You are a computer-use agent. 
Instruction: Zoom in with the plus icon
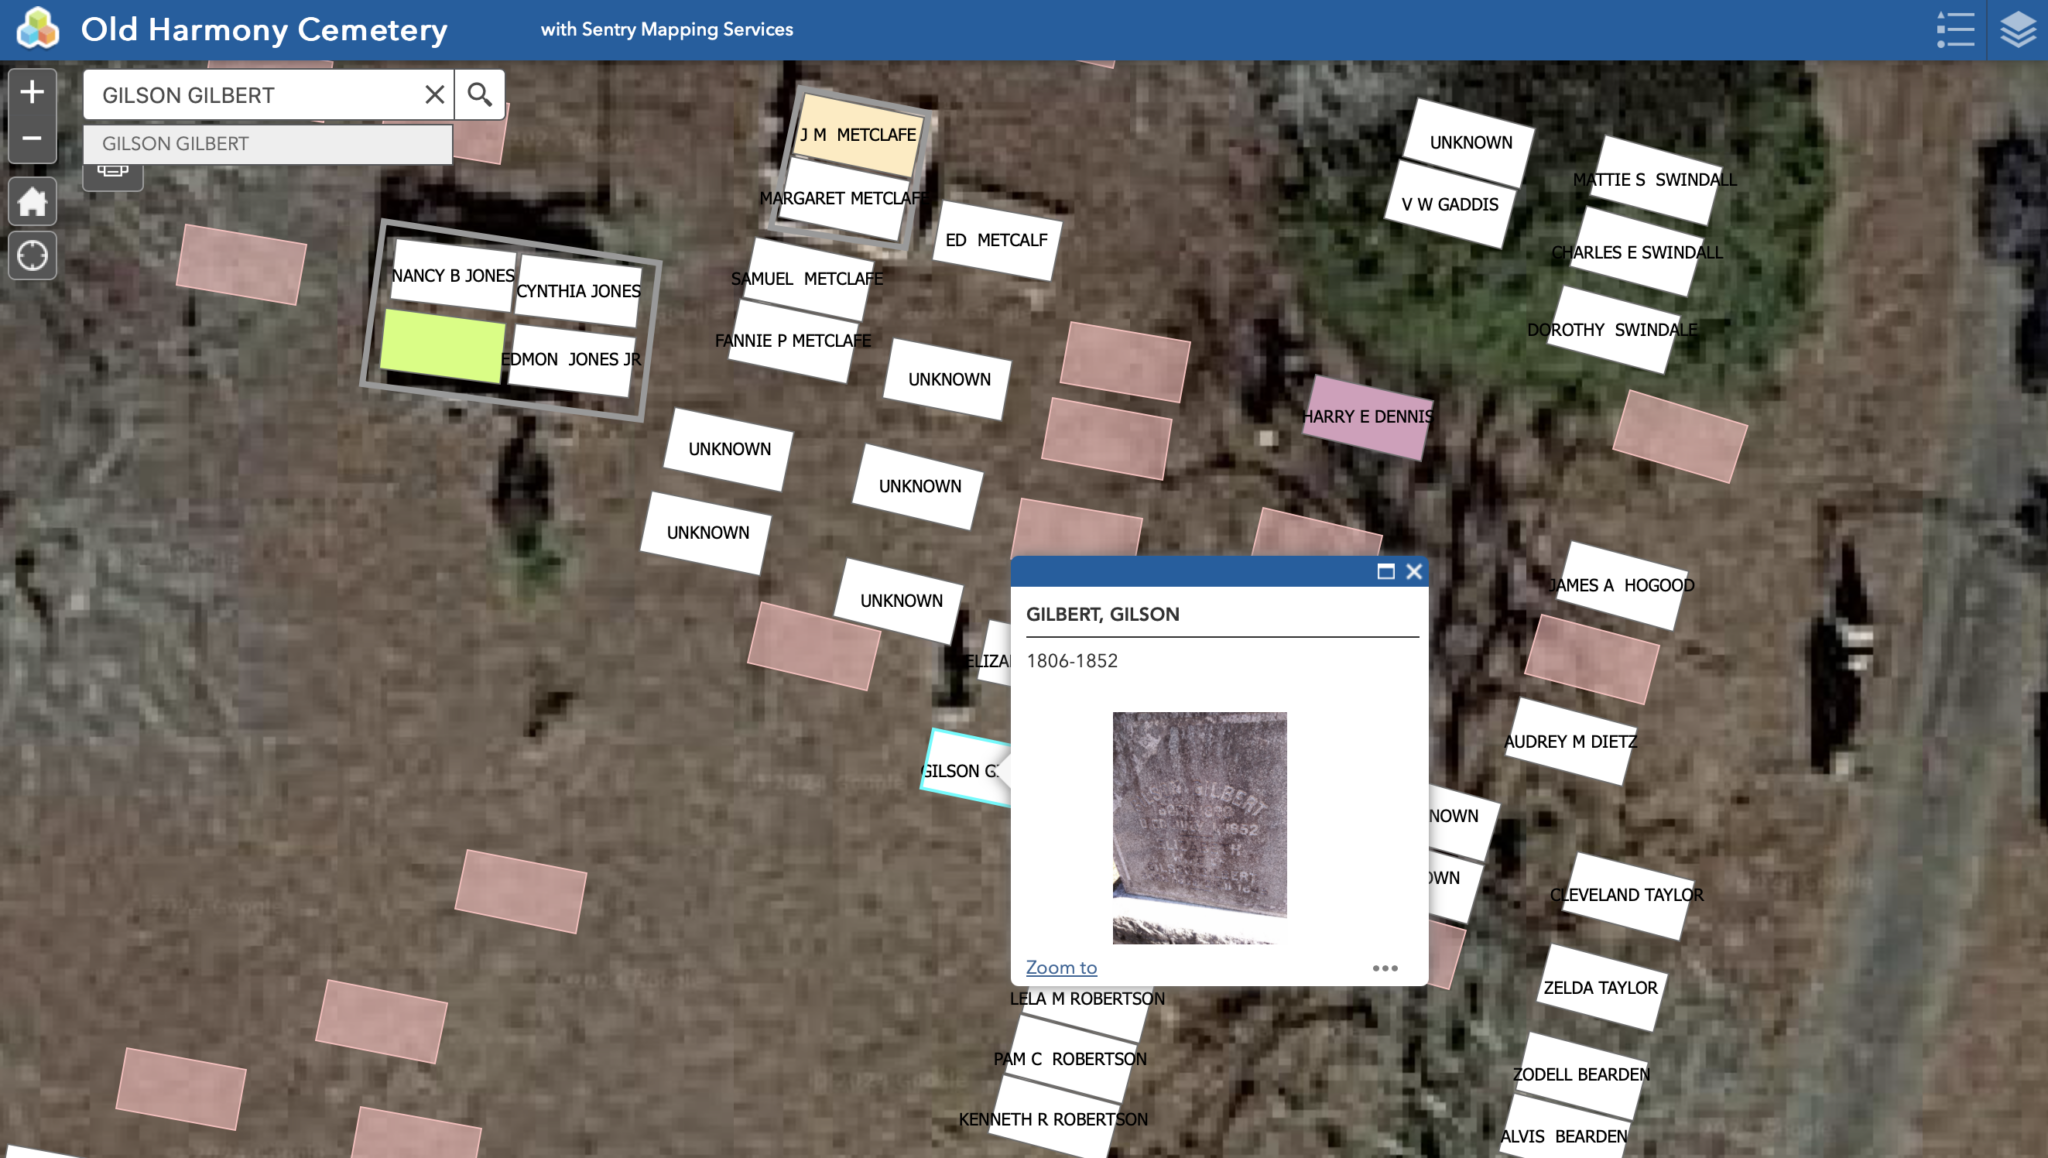tap(32, 92)
